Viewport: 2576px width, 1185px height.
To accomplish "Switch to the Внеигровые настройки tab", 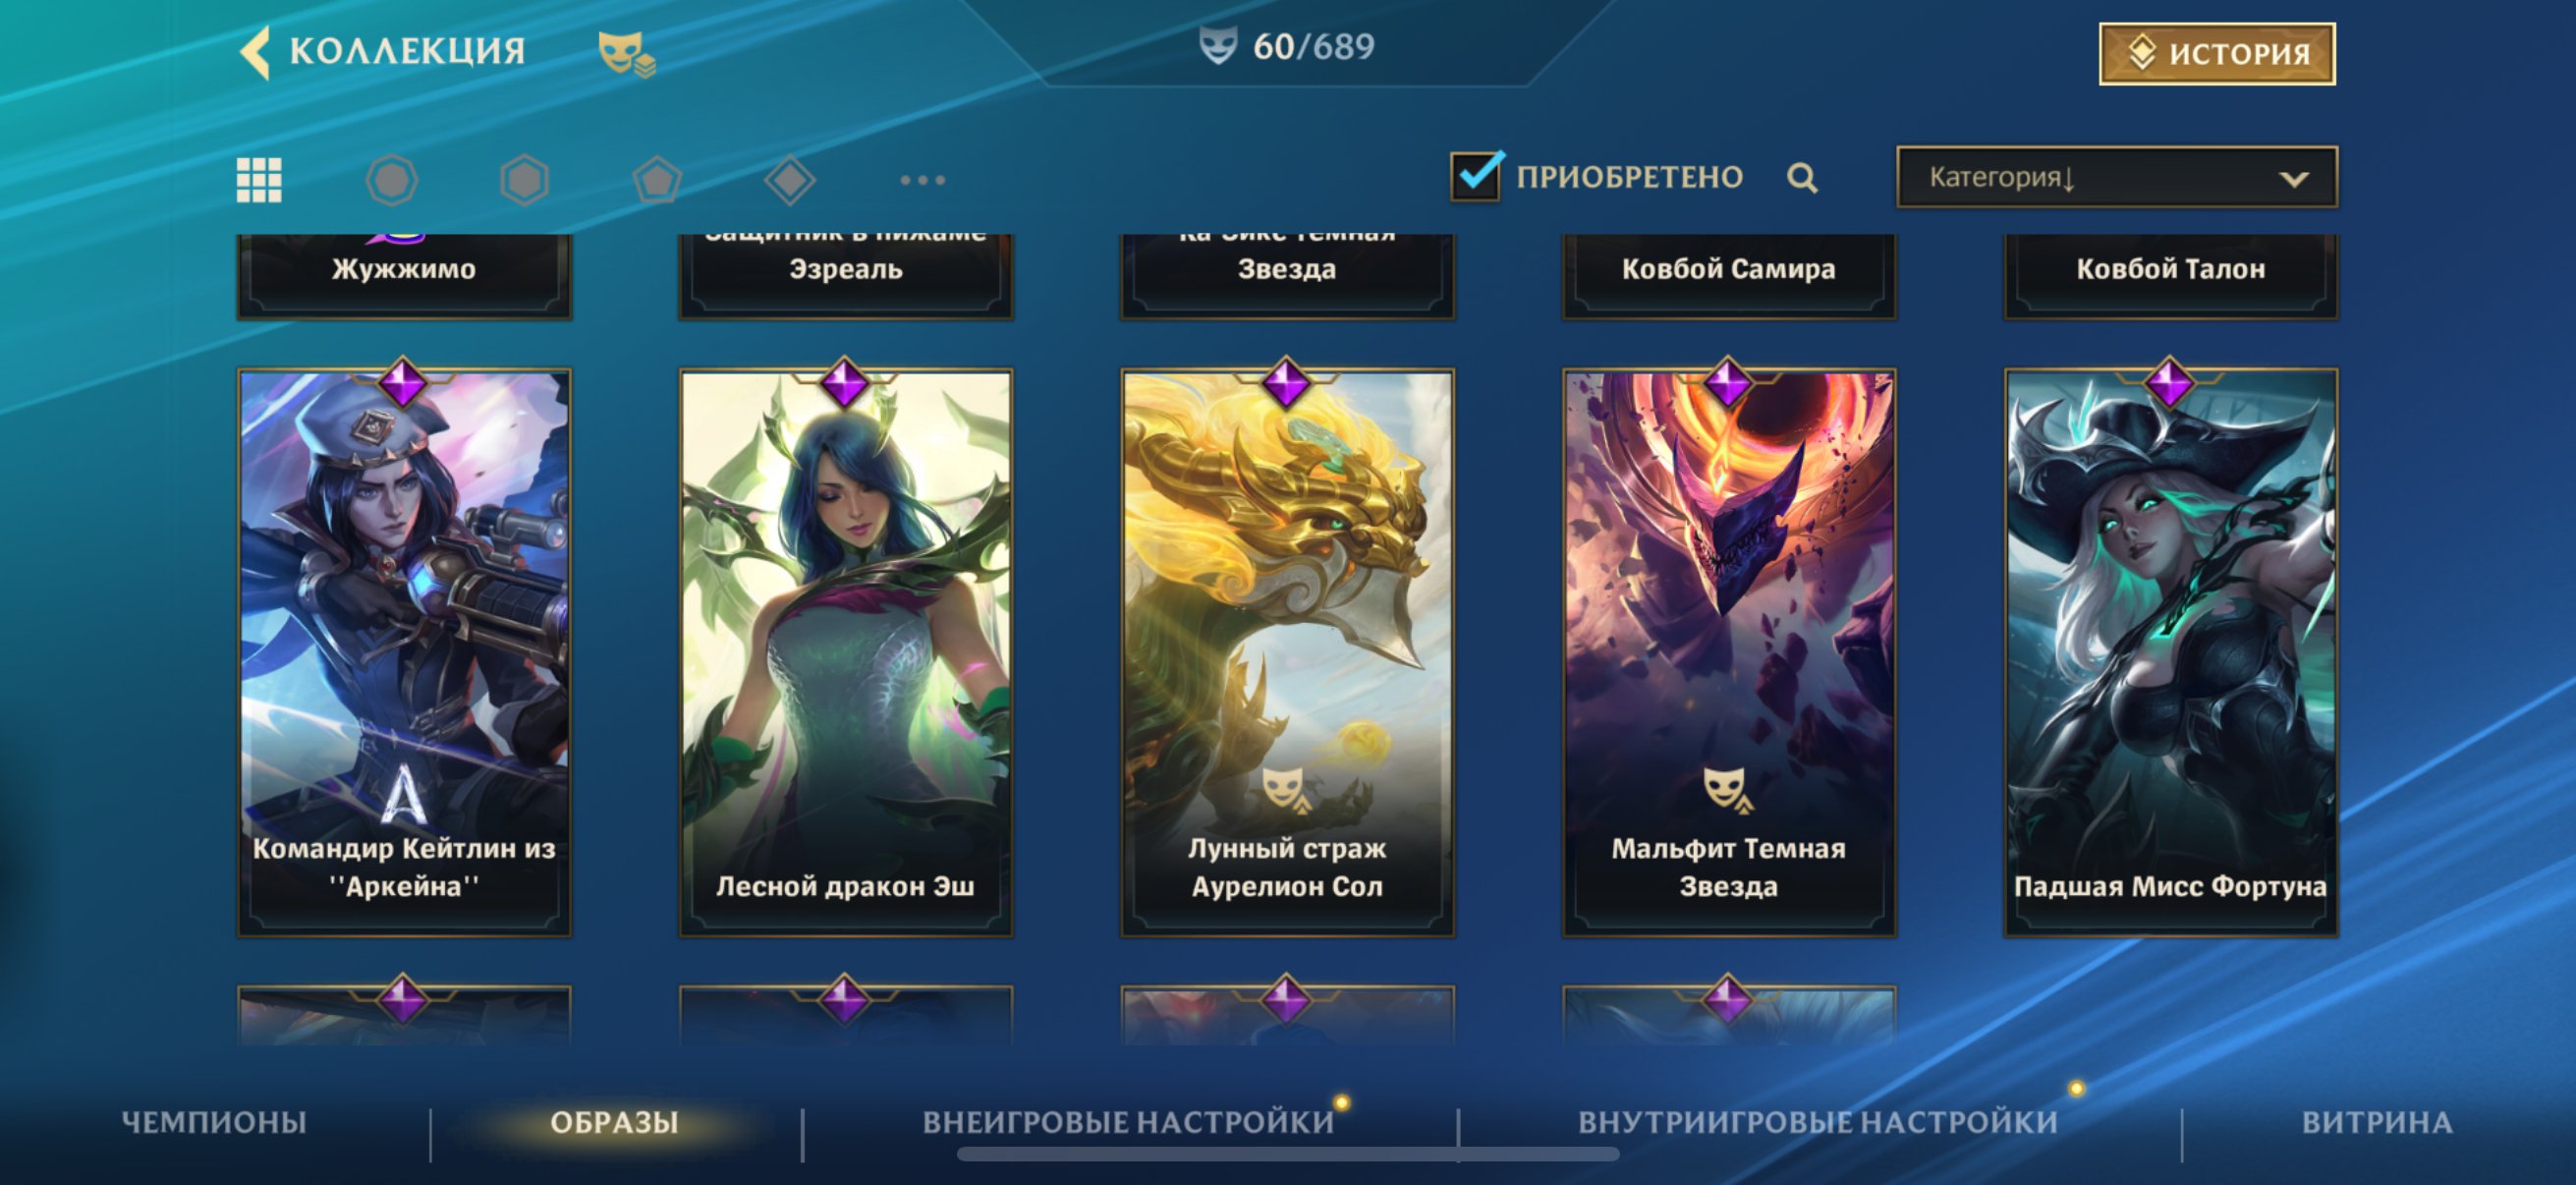I will (x=1128, y=1122).
